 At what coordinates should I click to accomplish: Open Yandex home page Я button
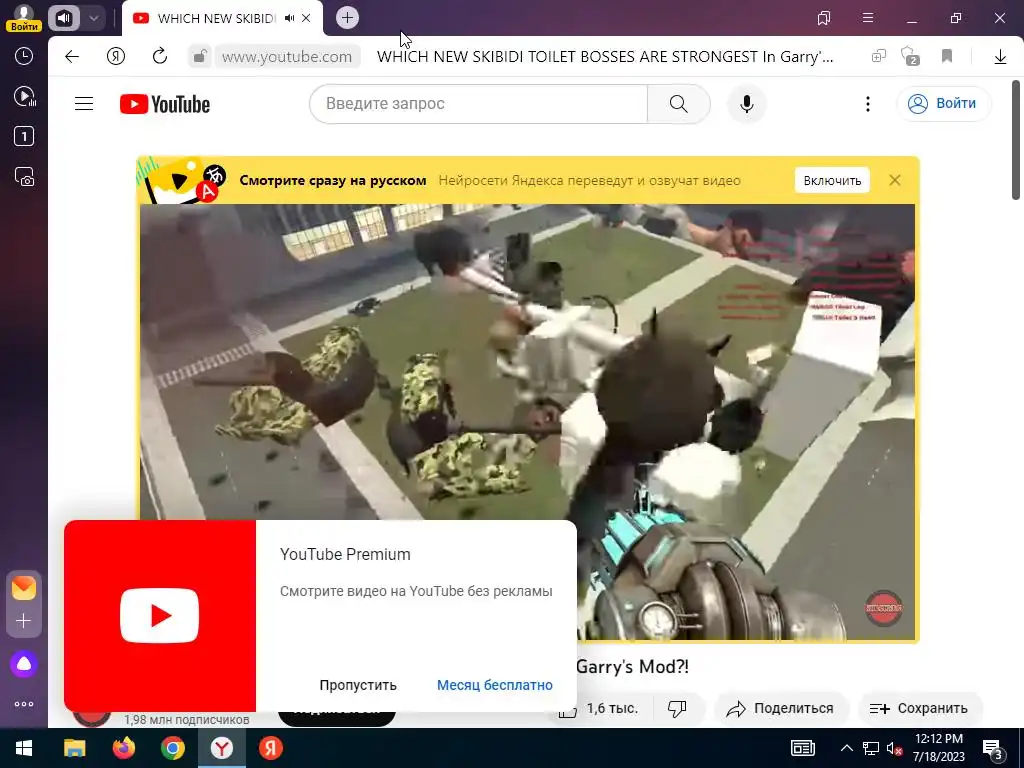(116, 57)
